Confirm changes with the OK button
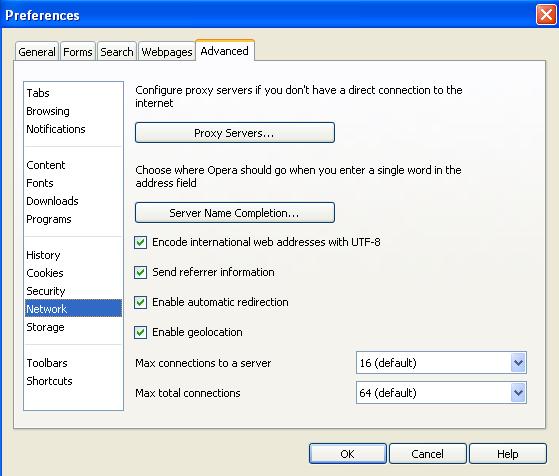559x476 pixels. click(348, 454)
